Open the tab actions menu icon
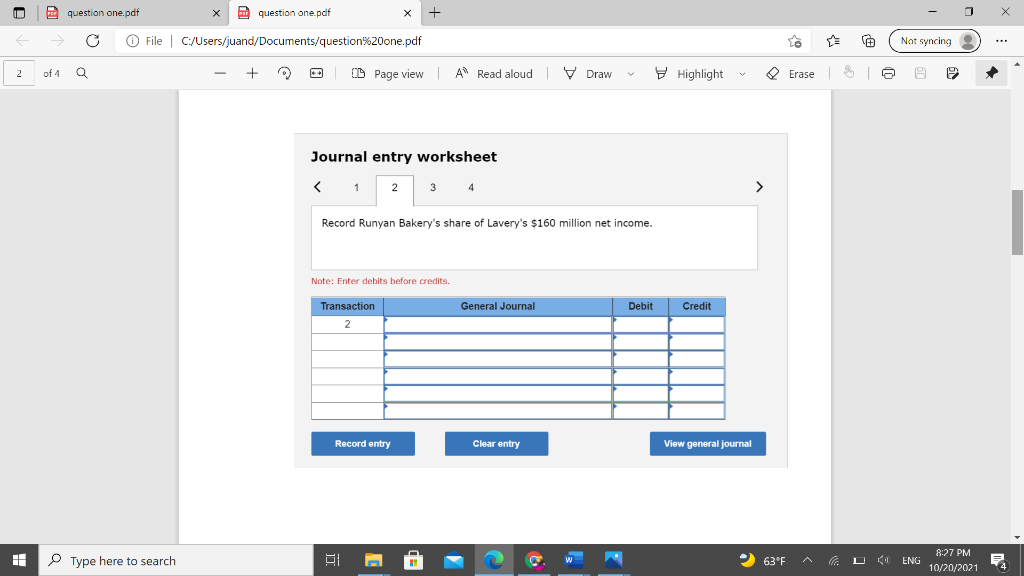 pyautogui.click(x=19, y=12)
